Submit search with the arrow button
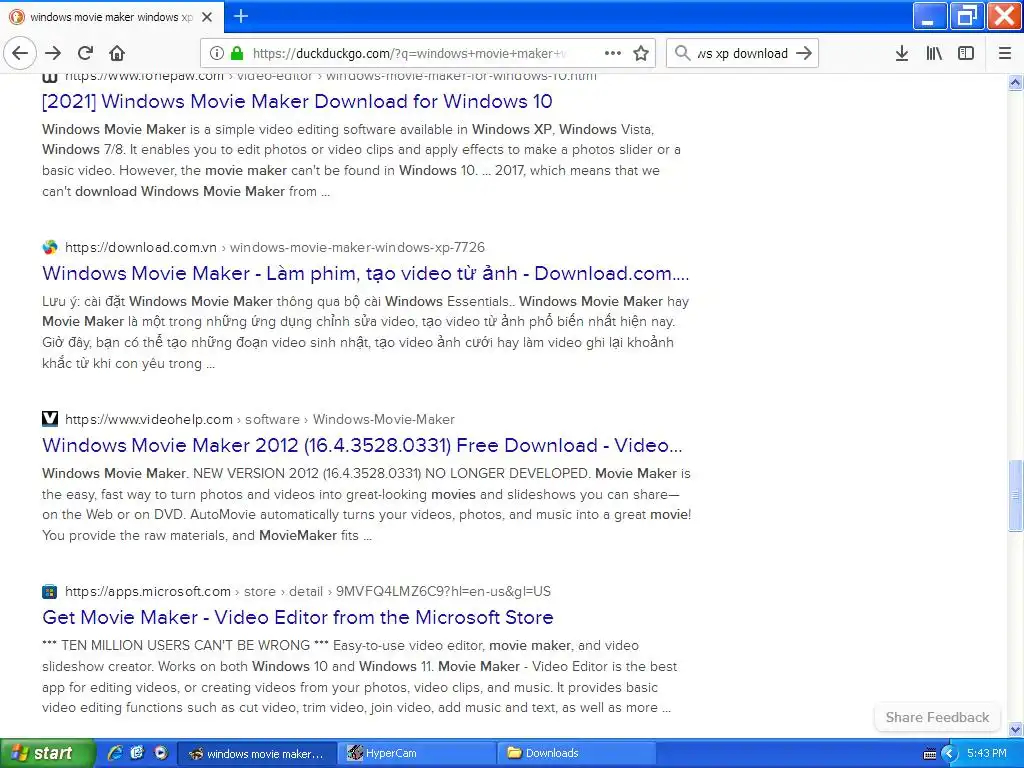Image resolution: width=1024 pixels, height=768 pixels. coord(804,53)
